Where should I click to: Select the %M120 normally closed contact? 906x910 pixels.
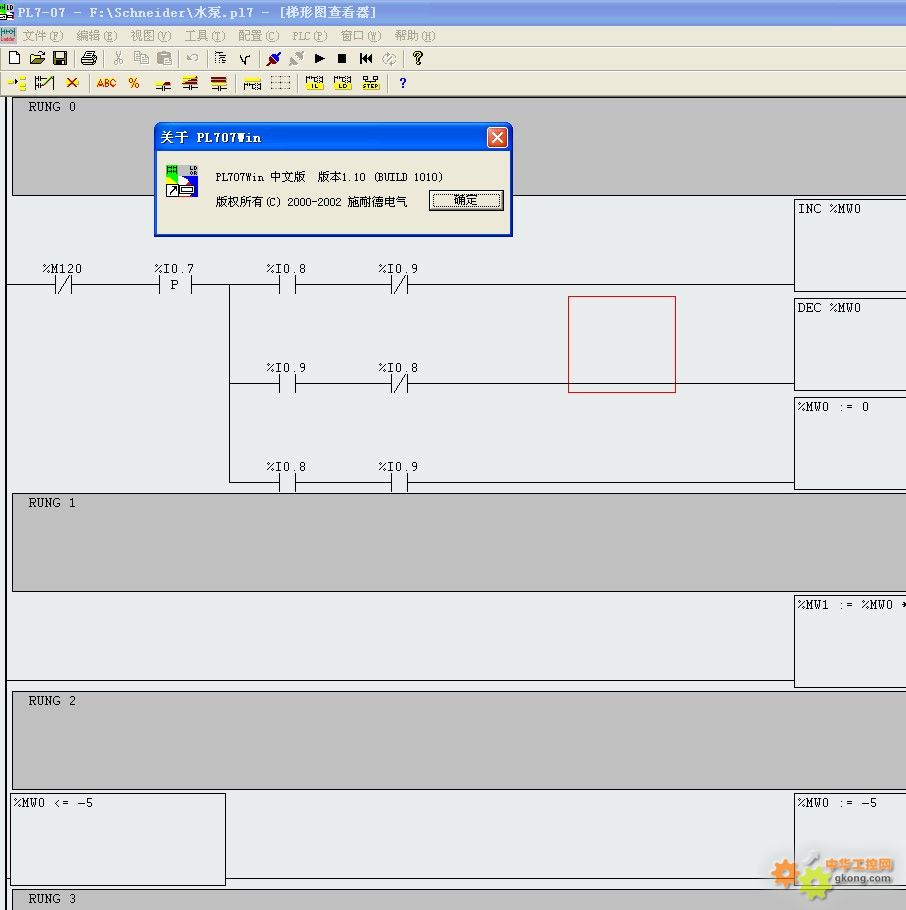[x=63, y=284]
